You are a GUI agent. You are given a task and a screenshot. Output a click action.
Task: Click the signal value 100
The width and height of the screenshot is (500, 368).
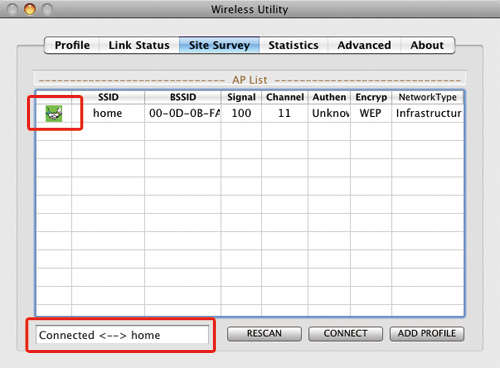(x=241, y=113)
